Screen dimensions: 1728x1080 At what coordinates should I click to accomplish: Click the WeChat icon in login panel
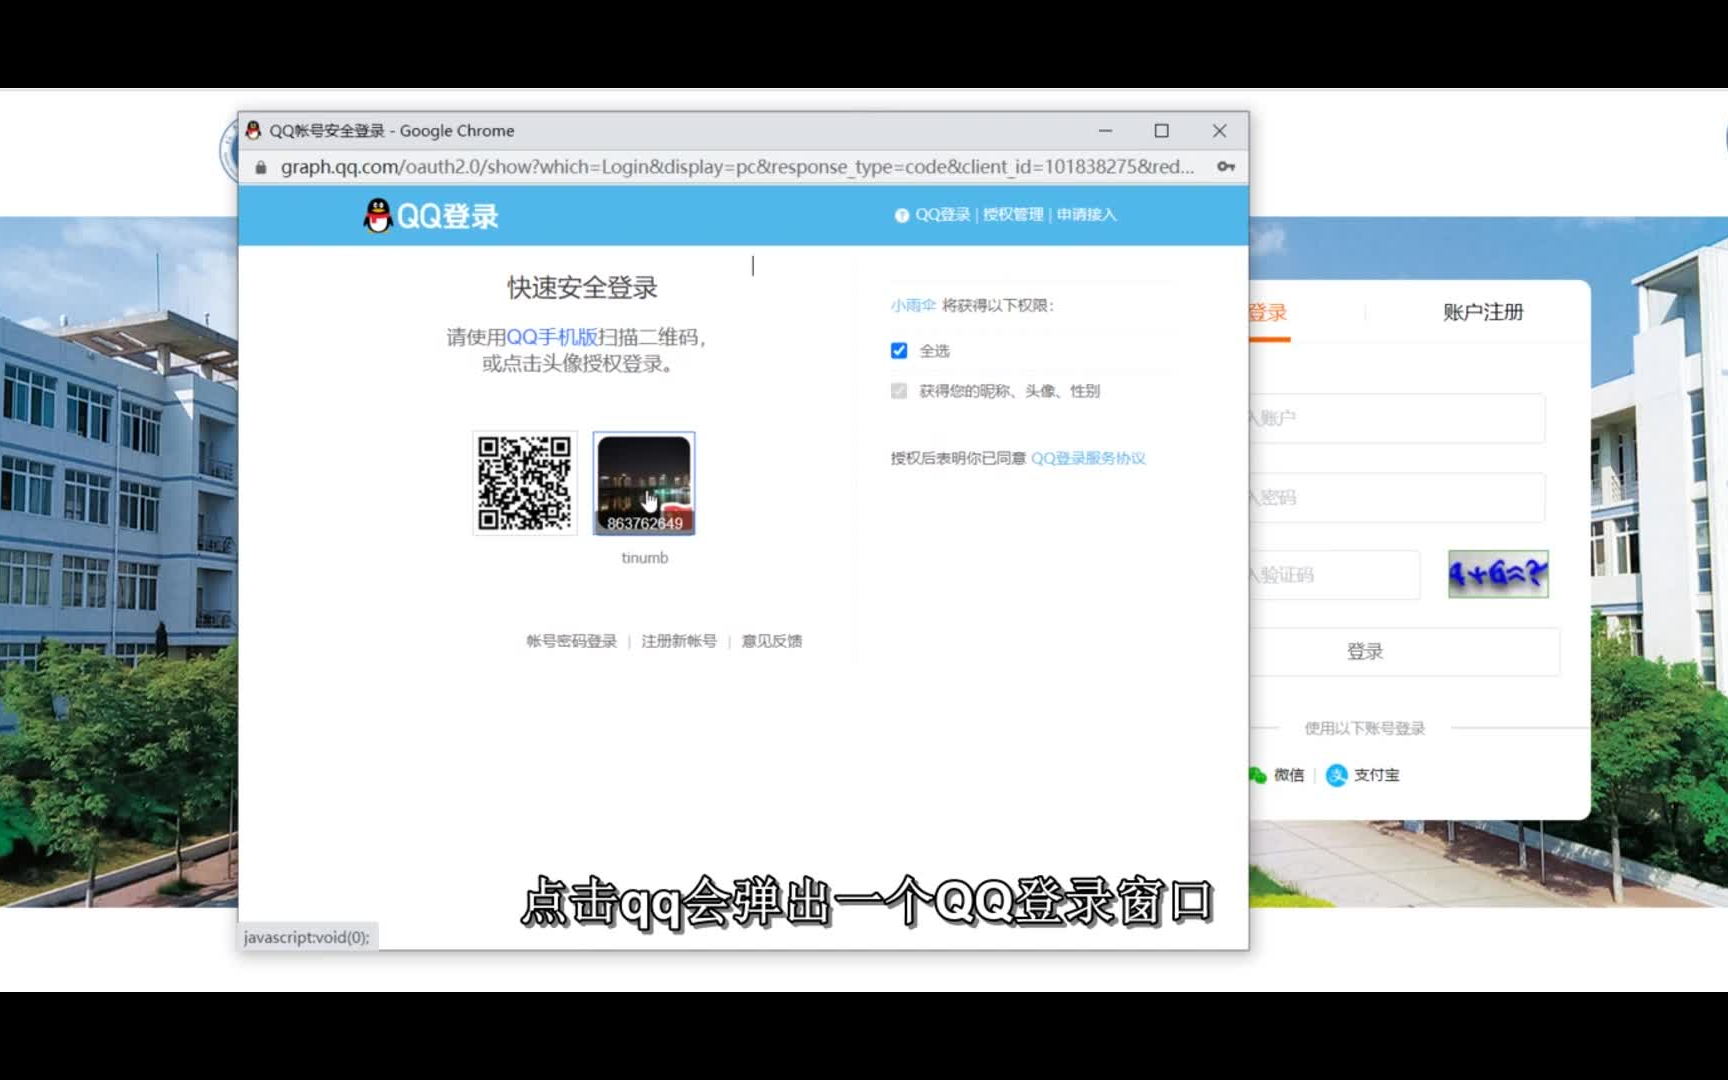point(1257,775)
